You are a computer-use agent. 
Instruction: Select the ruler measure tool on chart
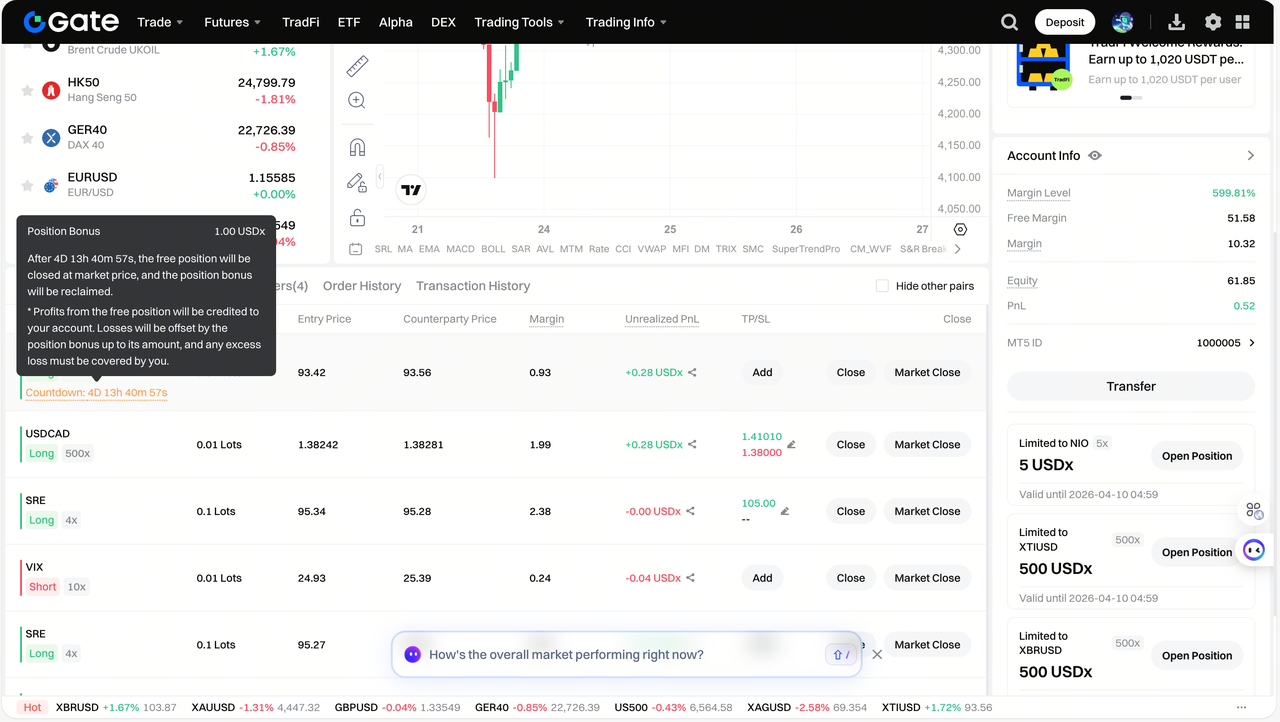pos(357,66)
